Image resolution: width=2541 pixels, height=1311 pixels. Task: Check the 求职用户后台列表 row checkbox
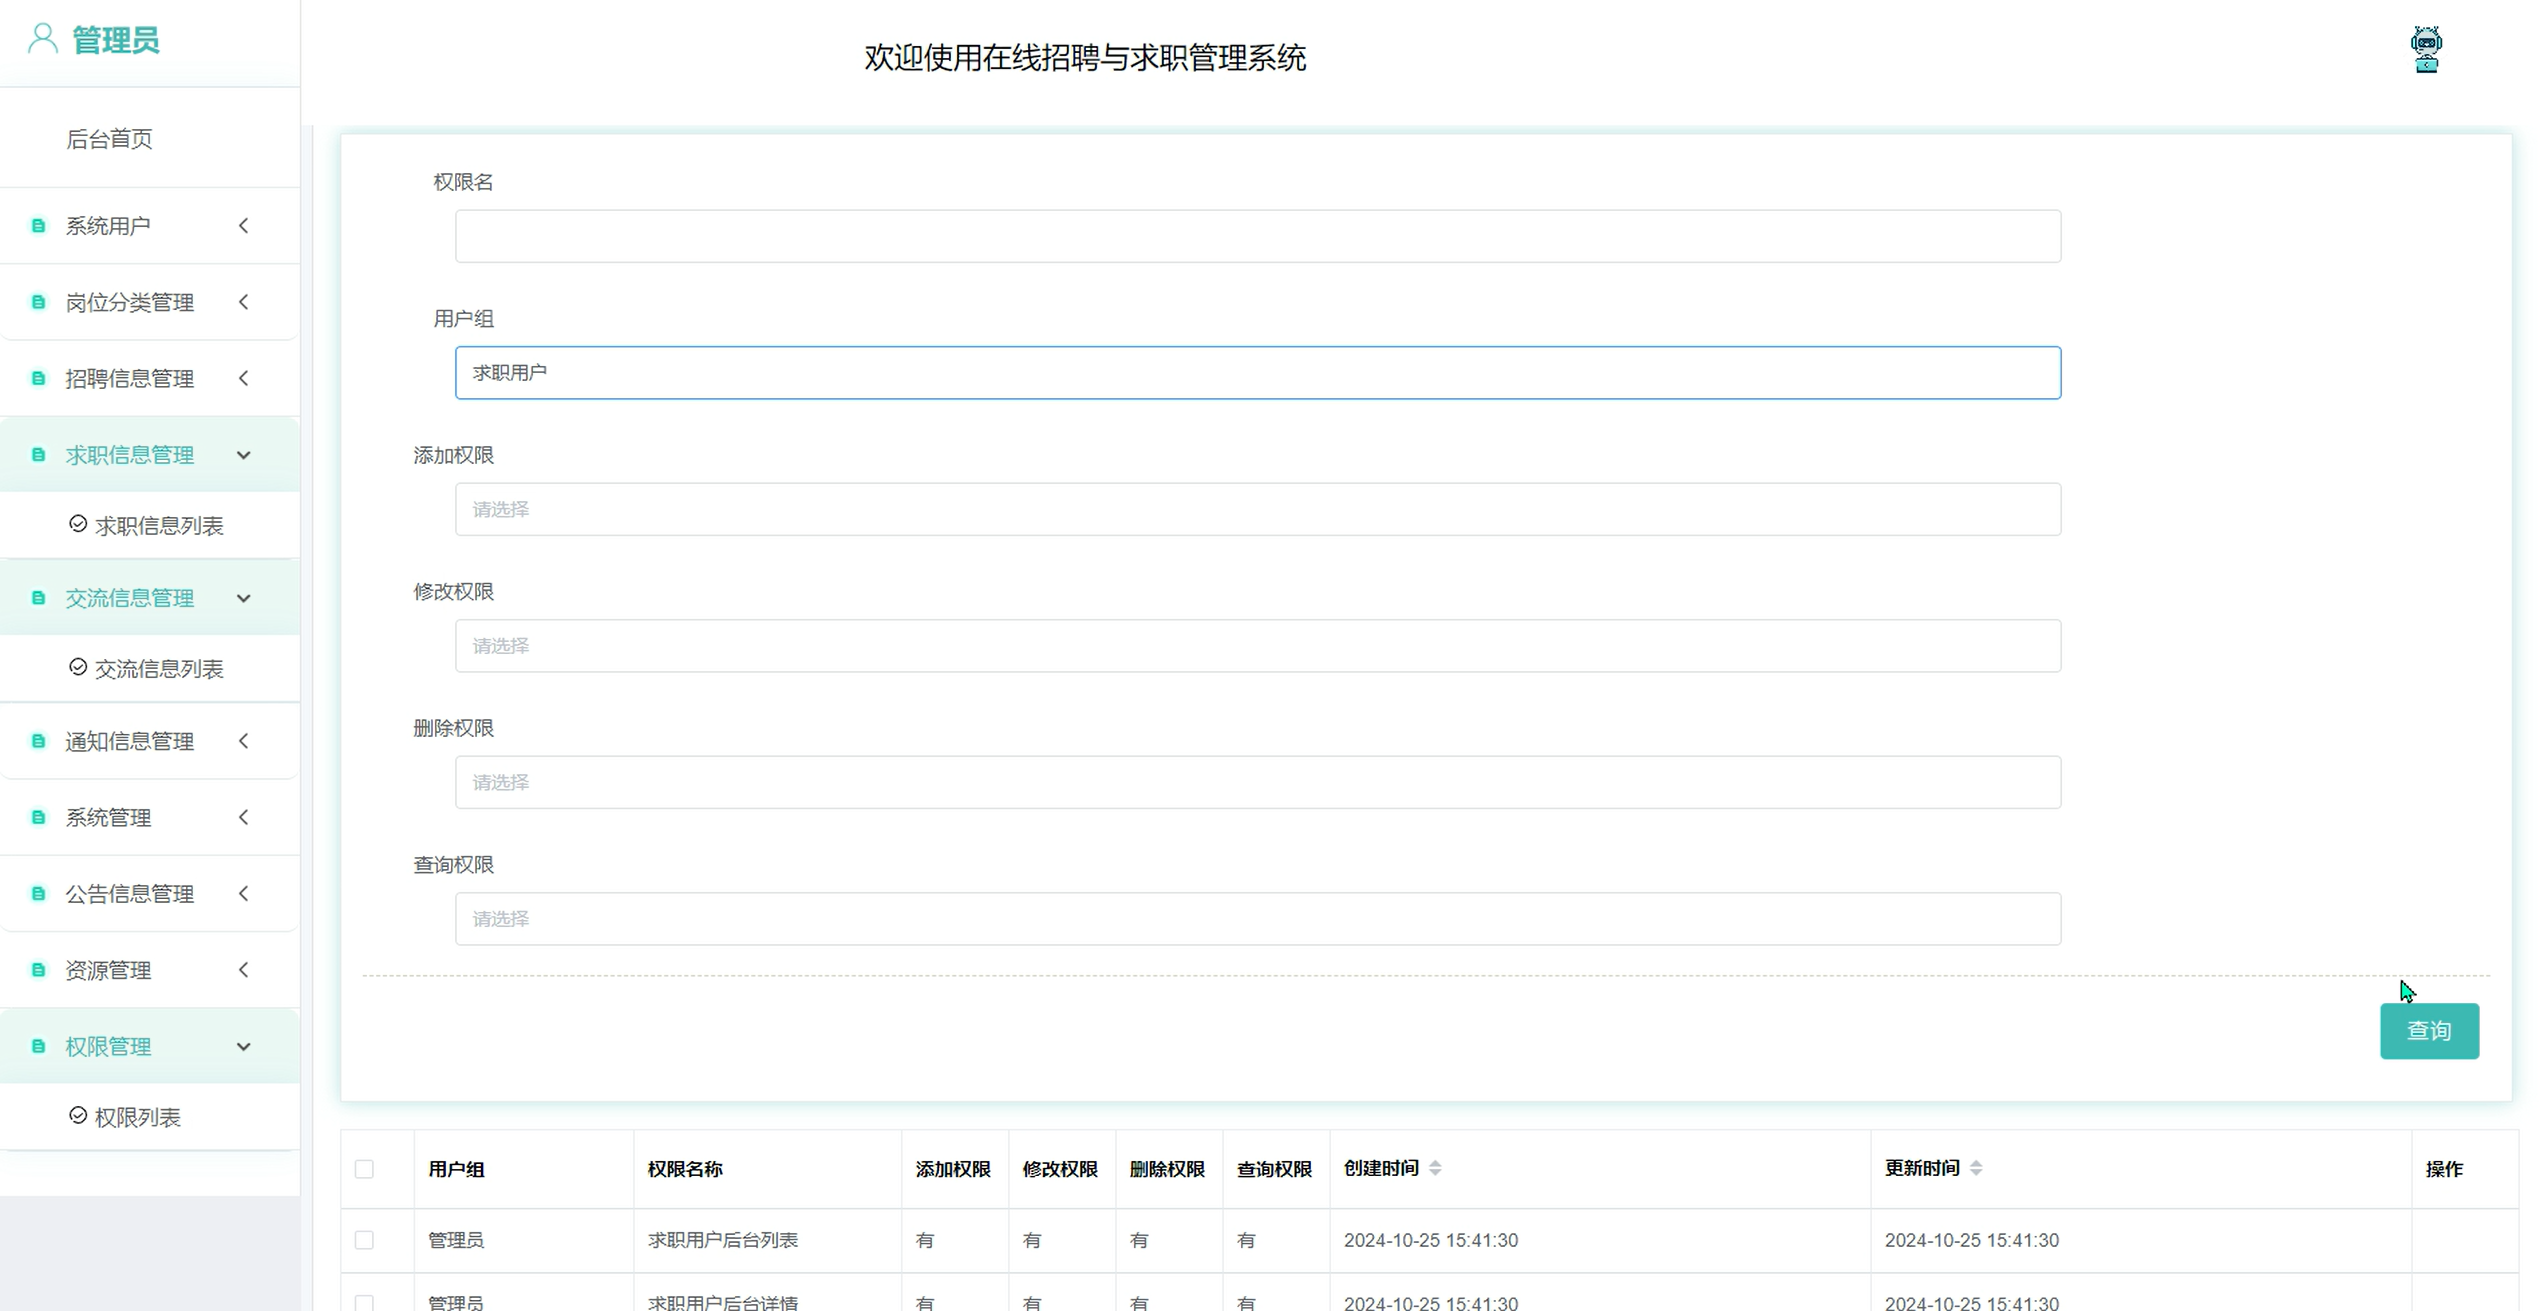coord(364,1240)
